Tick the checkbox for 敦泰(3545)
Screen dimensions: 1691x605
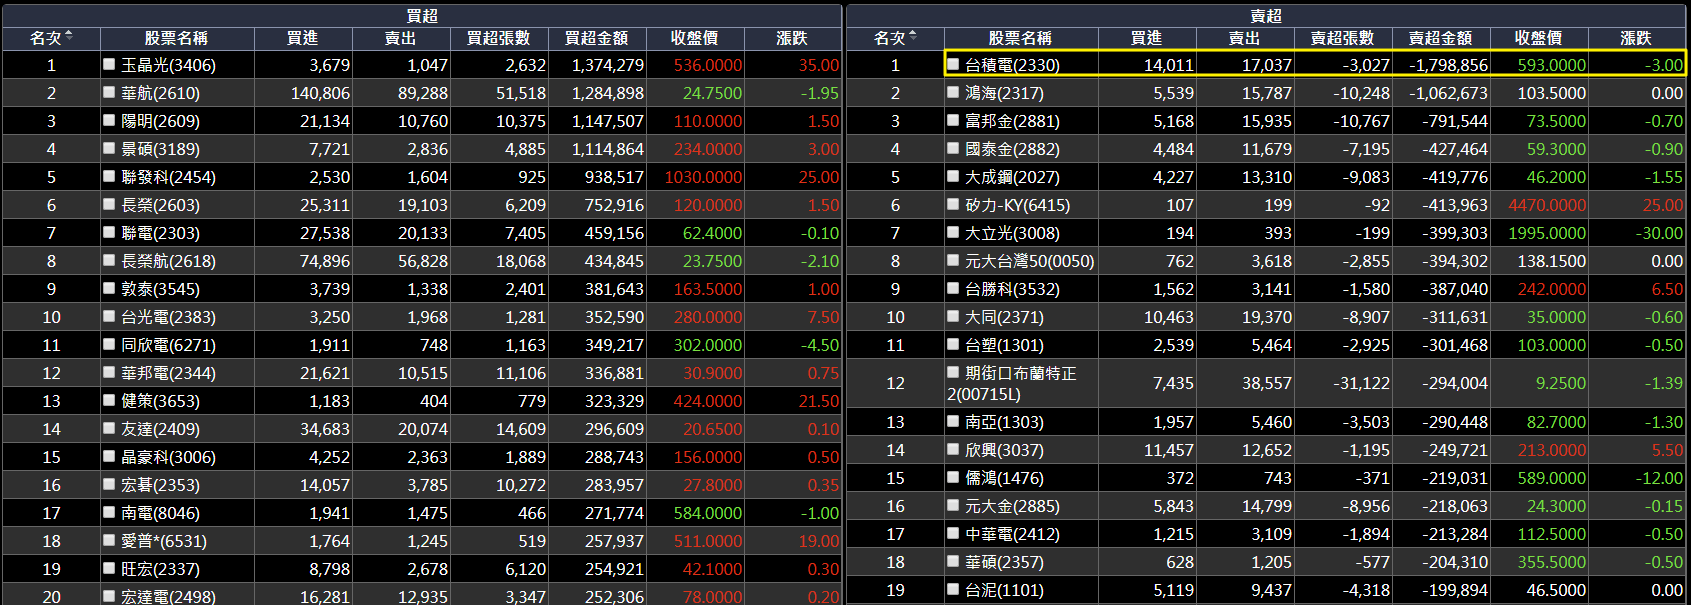pos(109,288)
